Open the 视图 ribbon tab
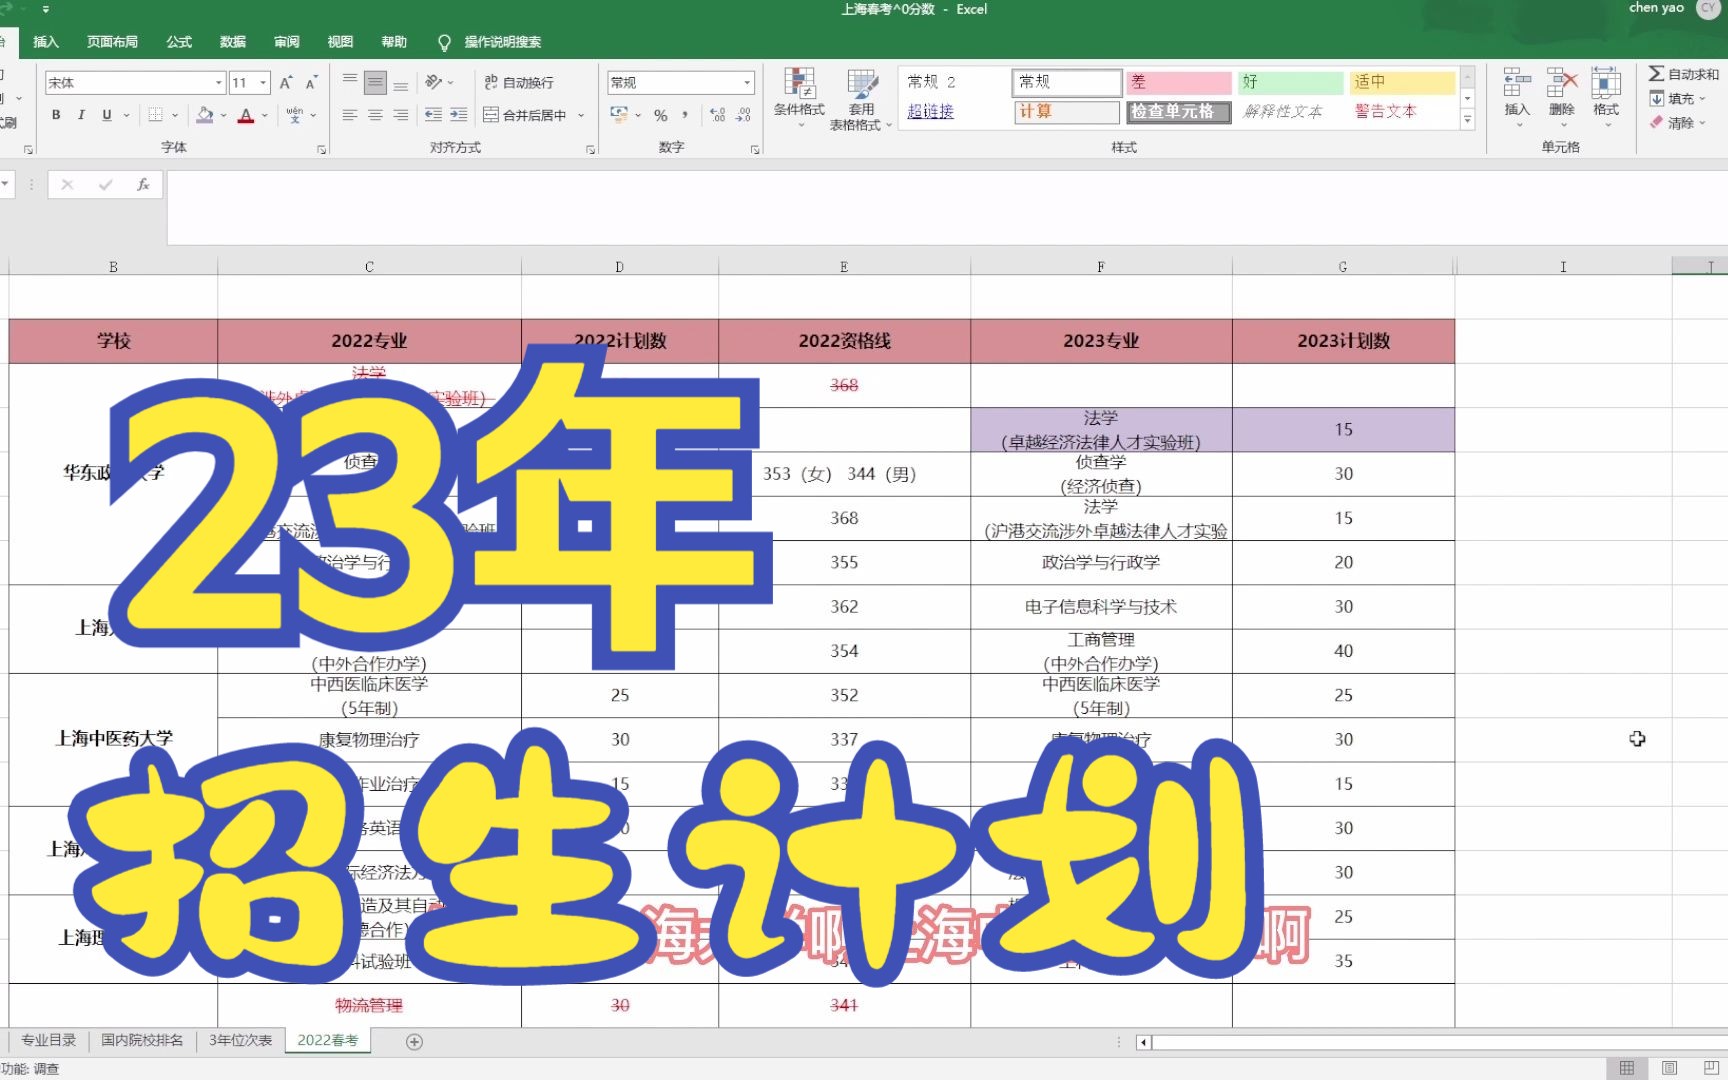The height and width of the screenshot is (1080, 1728). pos(340,42)
